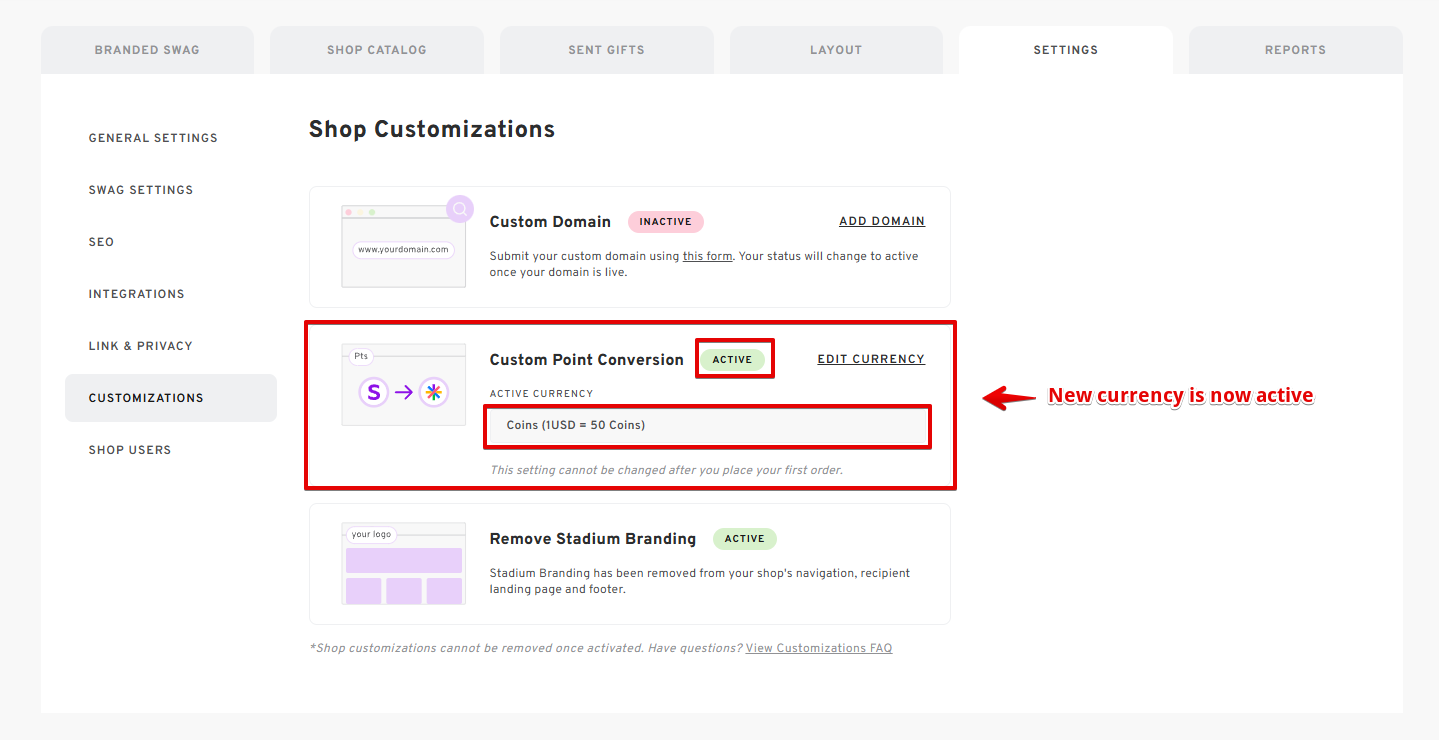Select Shop Users in the sidebar
1439x740 pixels.
[x=130, y=450]
